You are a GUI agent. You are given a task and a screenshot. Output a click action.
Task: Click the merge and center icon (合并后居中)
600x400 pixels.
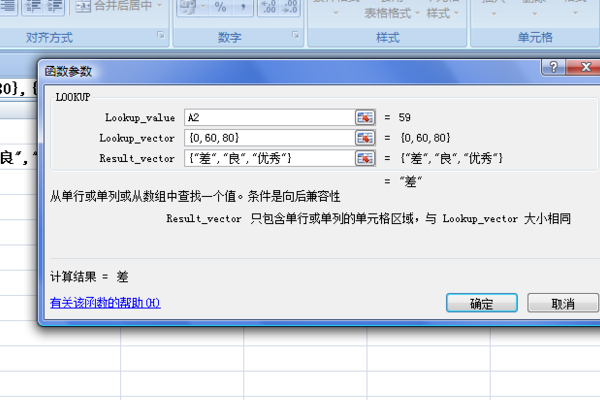point(83,6)
